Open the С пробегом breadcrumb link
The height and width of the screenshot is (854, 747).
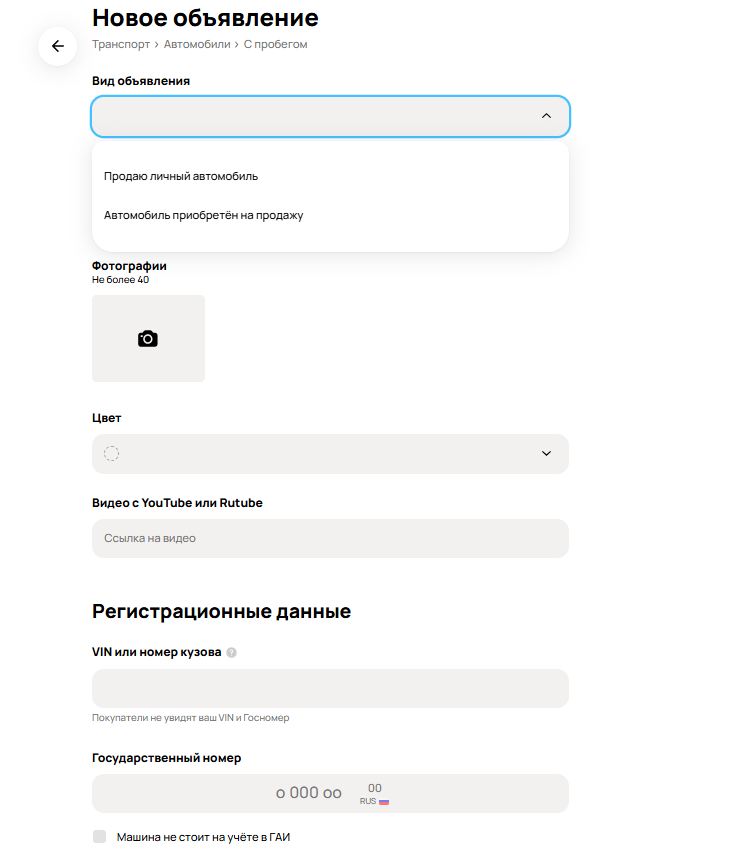[276, 44]
